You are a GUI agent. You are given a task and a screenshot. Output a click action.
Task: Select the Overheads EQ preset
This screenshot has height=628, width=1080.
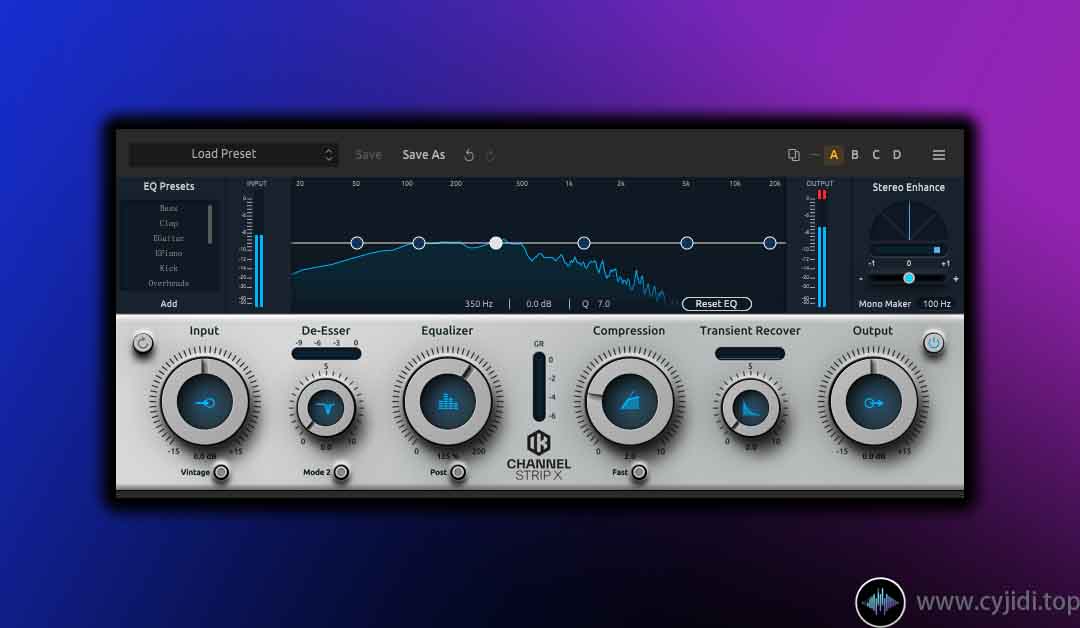(x=169, y=283)
